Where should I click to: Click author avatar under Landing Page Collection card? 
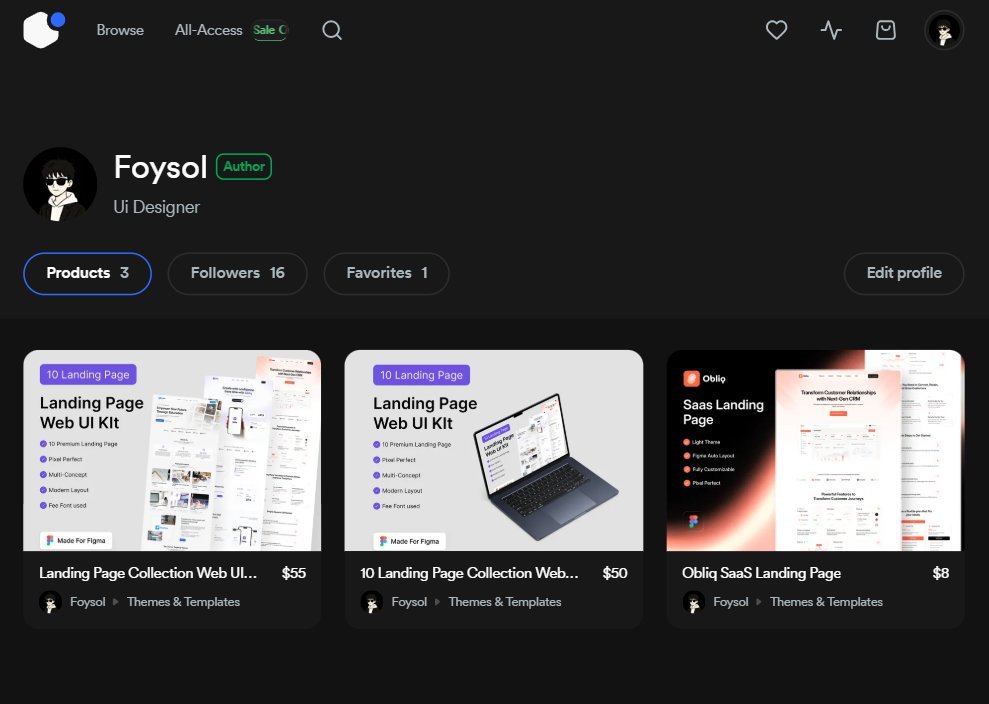tap(50, 602)
